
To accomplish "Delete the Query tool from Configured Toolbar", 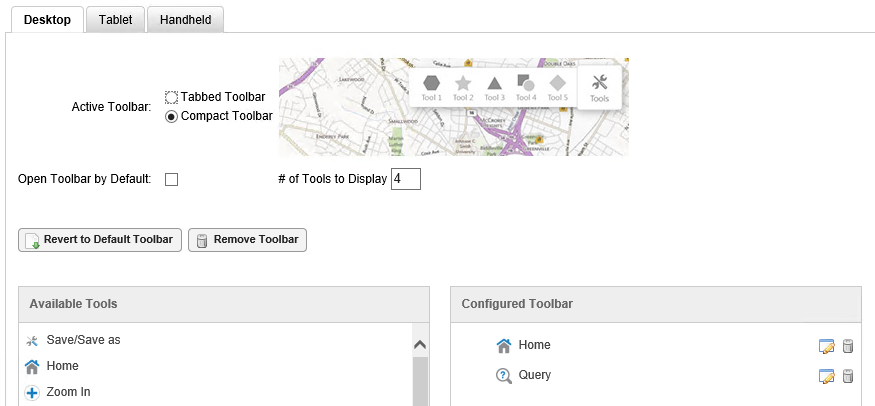I will click(848, 376).
